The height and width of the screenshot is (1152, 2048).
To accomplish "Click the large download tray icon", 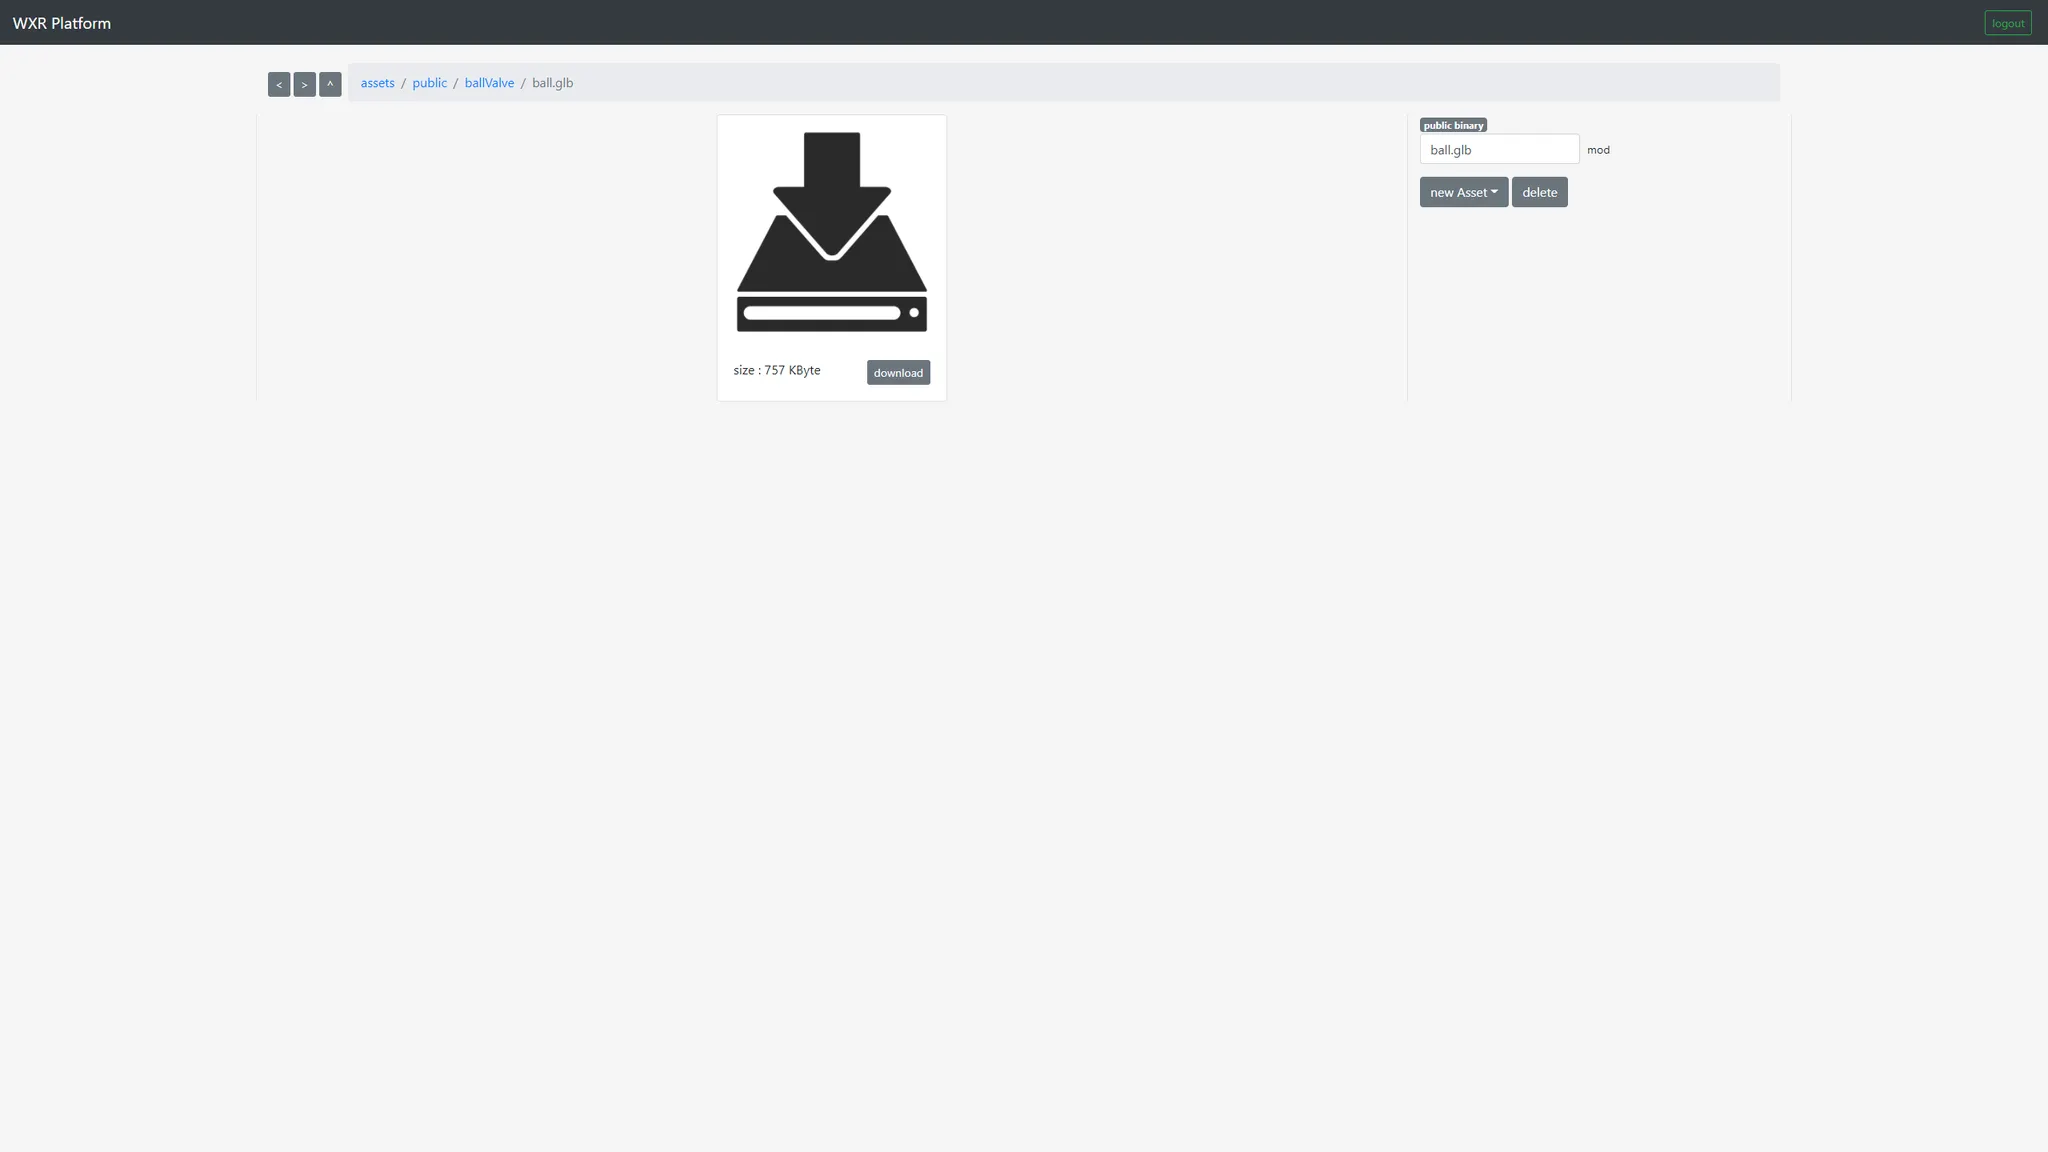I will tap(831, 232).
